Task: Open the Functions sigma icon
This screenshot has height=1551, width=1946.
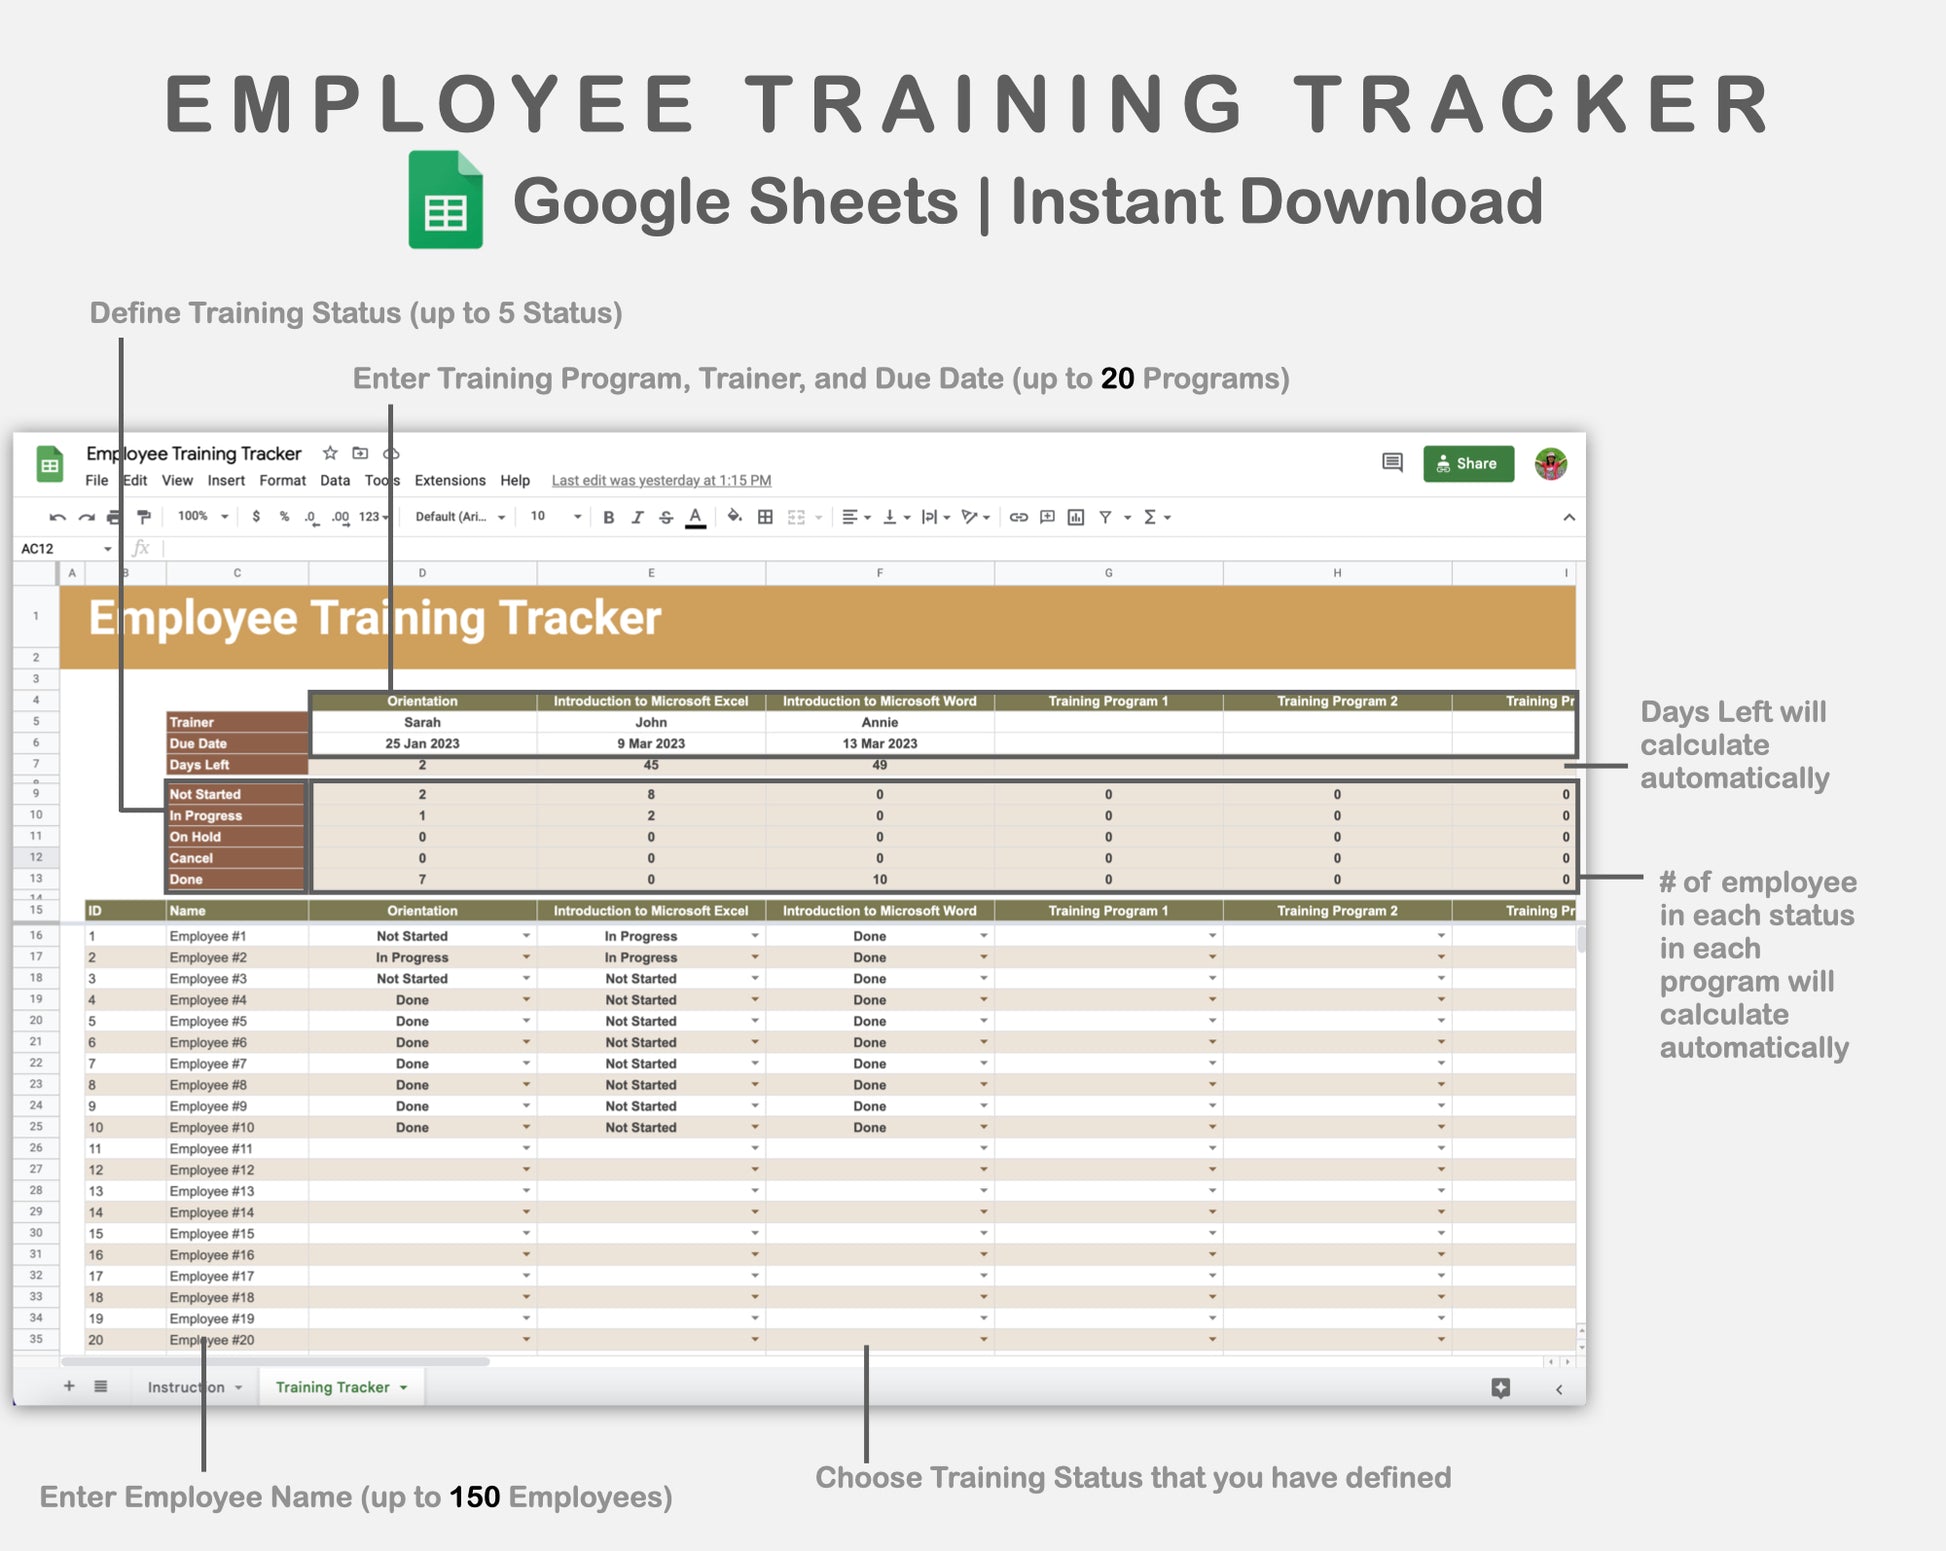Action: (x=1150, y=517)
